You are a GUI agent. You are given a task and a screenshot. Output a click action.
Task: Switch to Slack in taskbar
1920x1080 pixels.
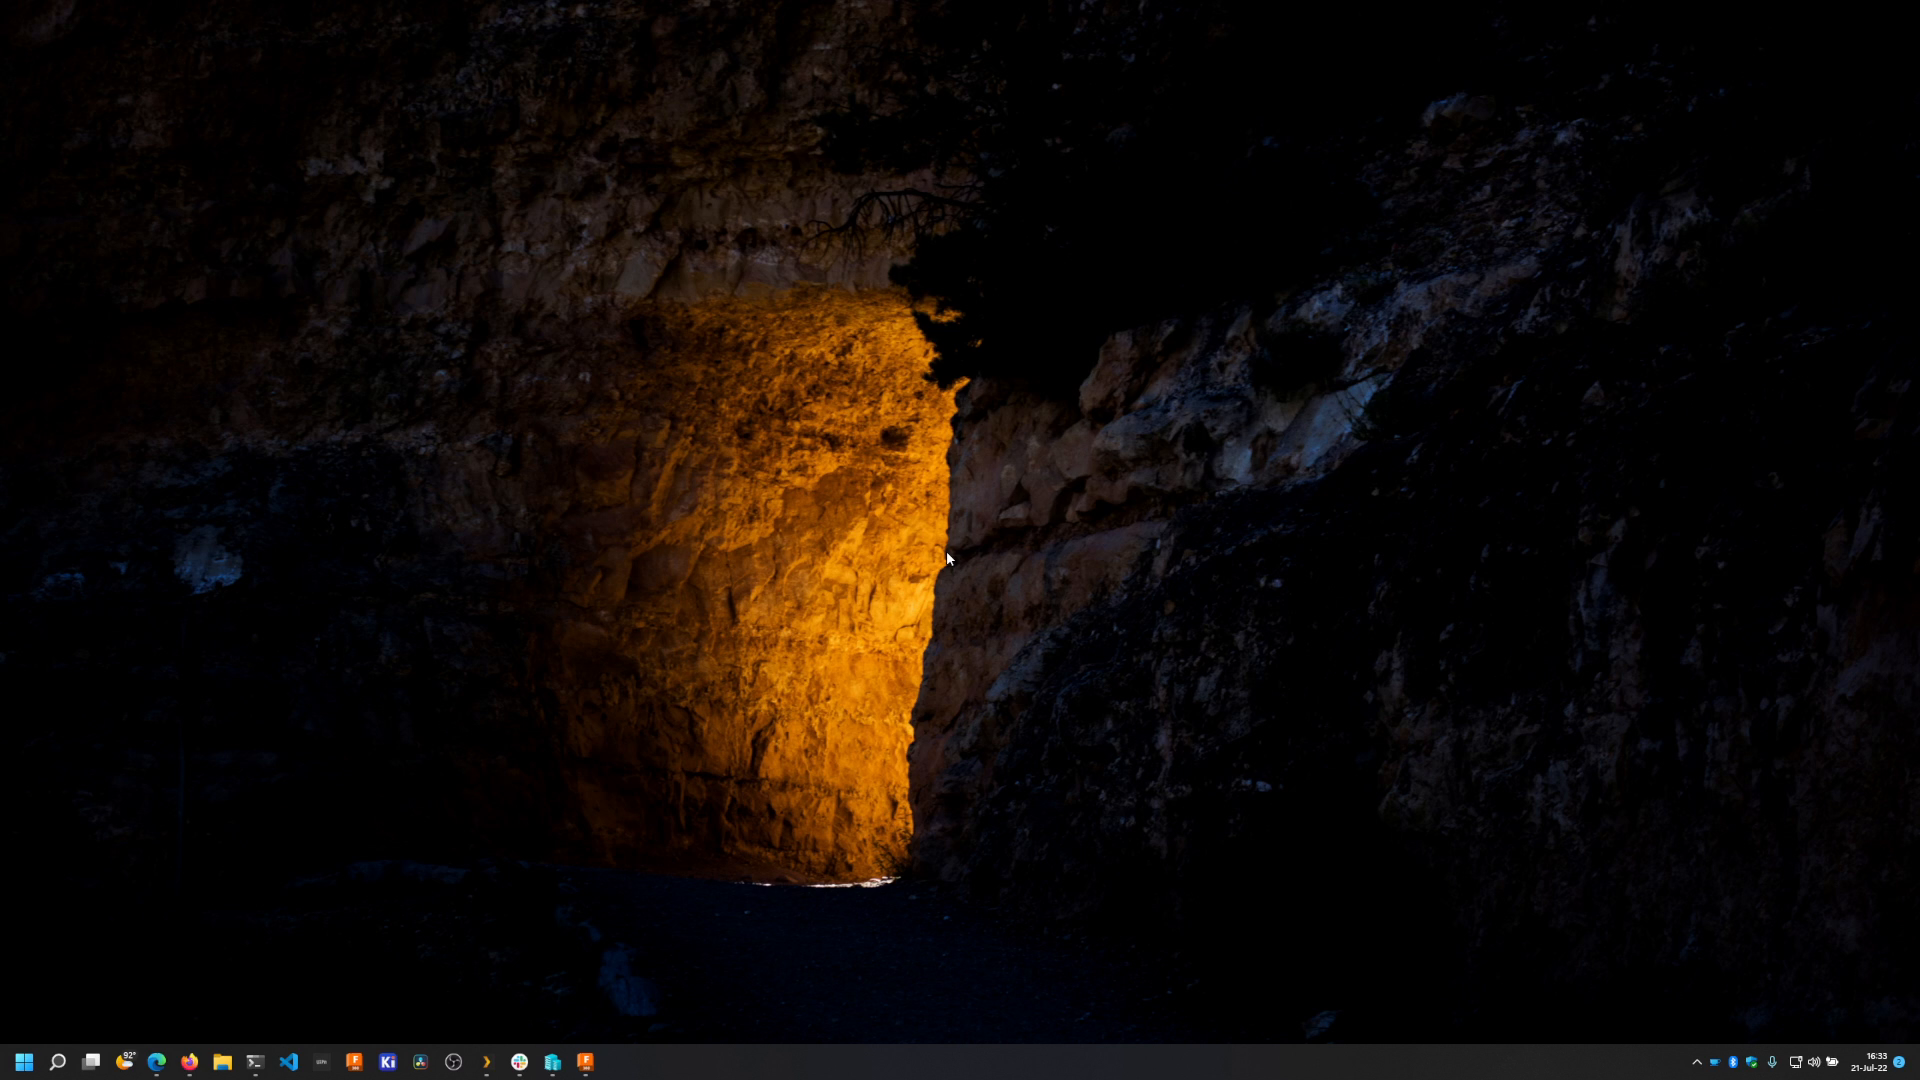tap(519, 1062)
